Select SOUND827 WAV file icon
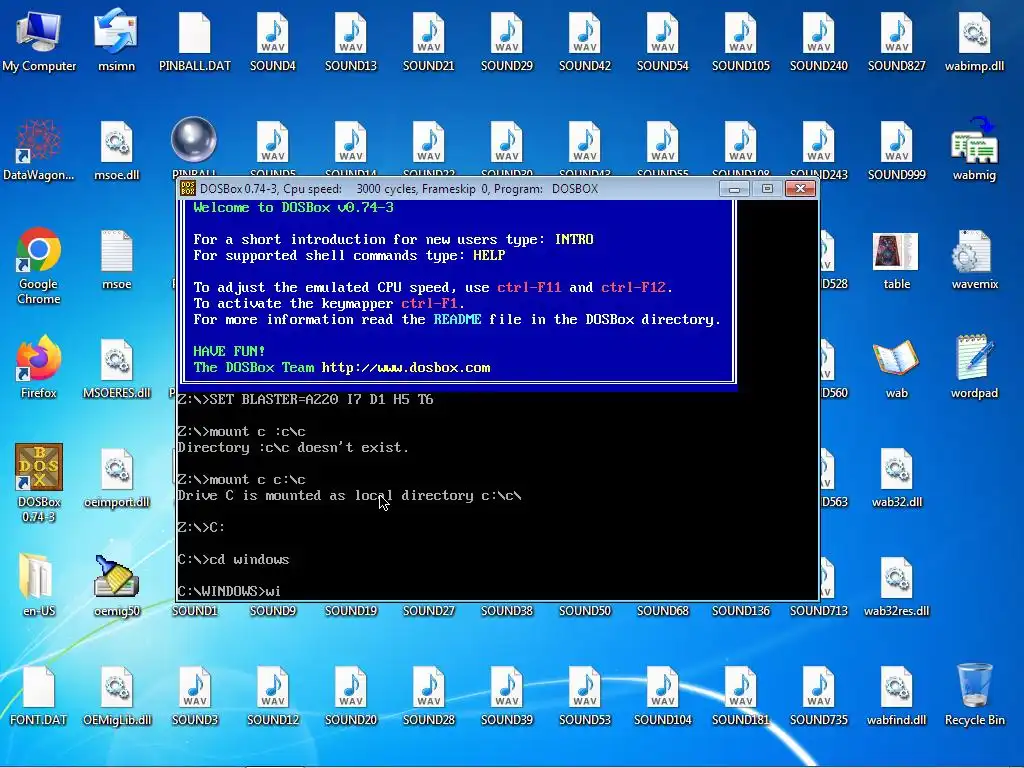Viewport: 1024px width, 768px height. click(897, 34)
